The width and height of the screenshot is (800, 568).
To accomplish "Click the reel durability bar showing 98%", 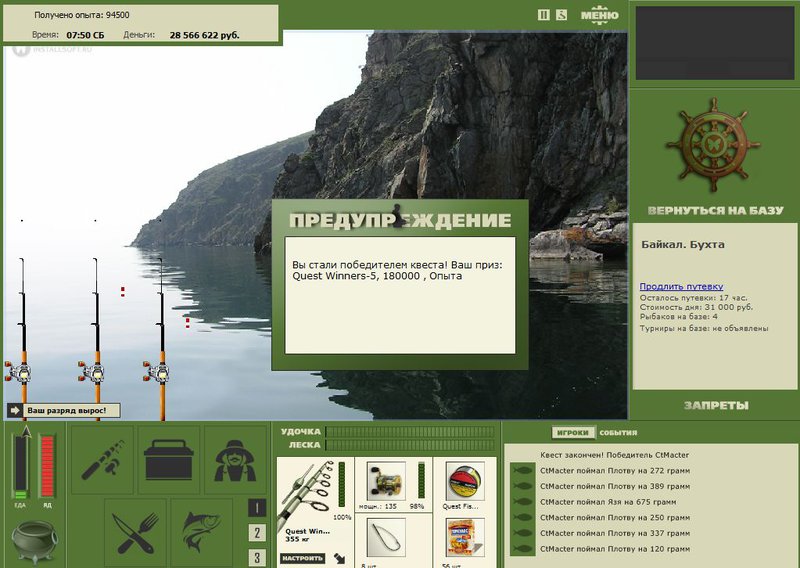I will (421, 481).
